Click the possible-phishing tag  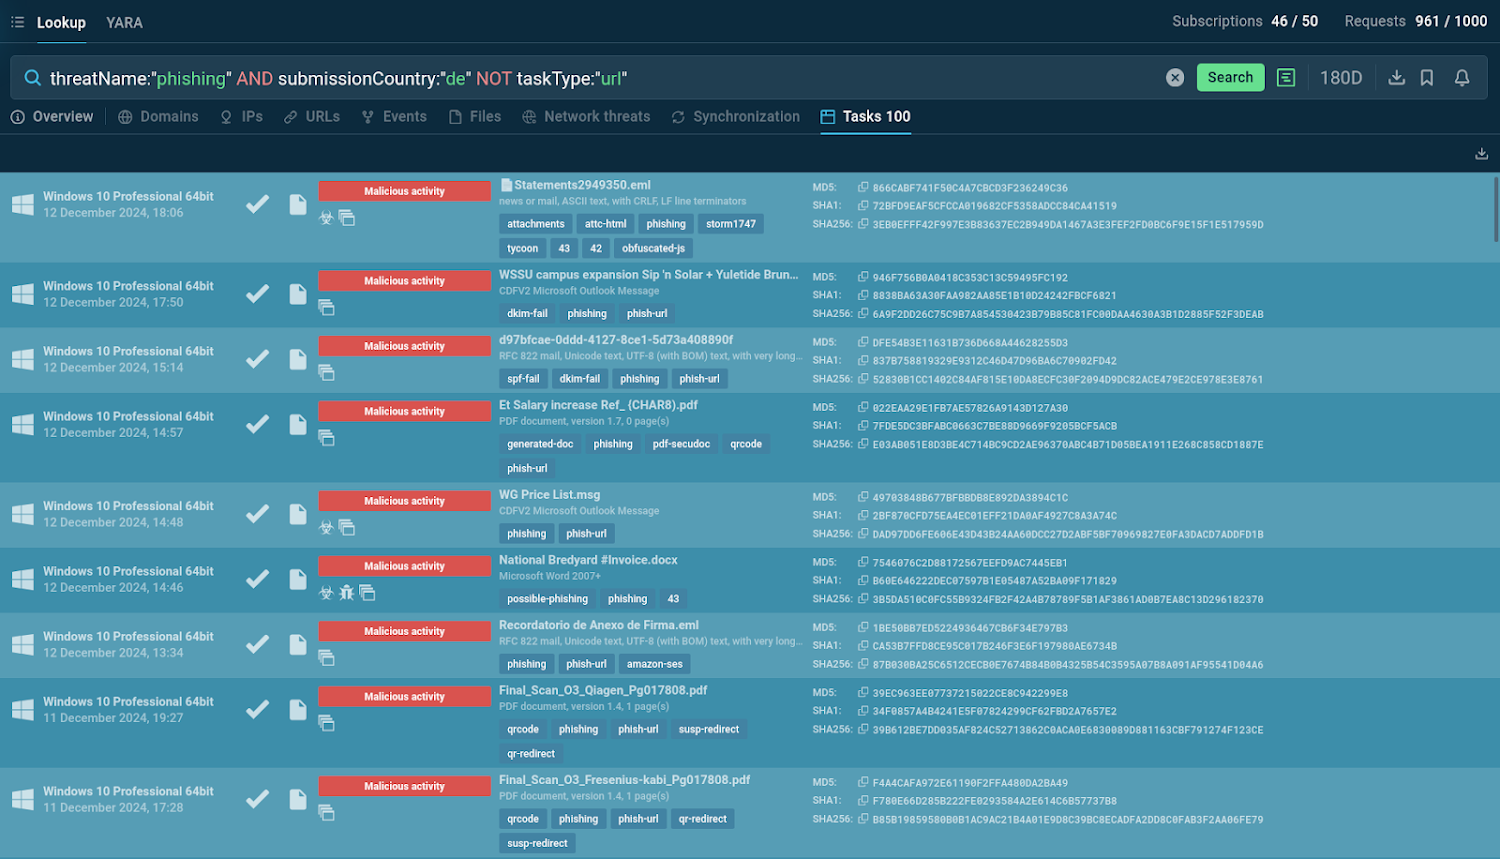tap(547, 599)
